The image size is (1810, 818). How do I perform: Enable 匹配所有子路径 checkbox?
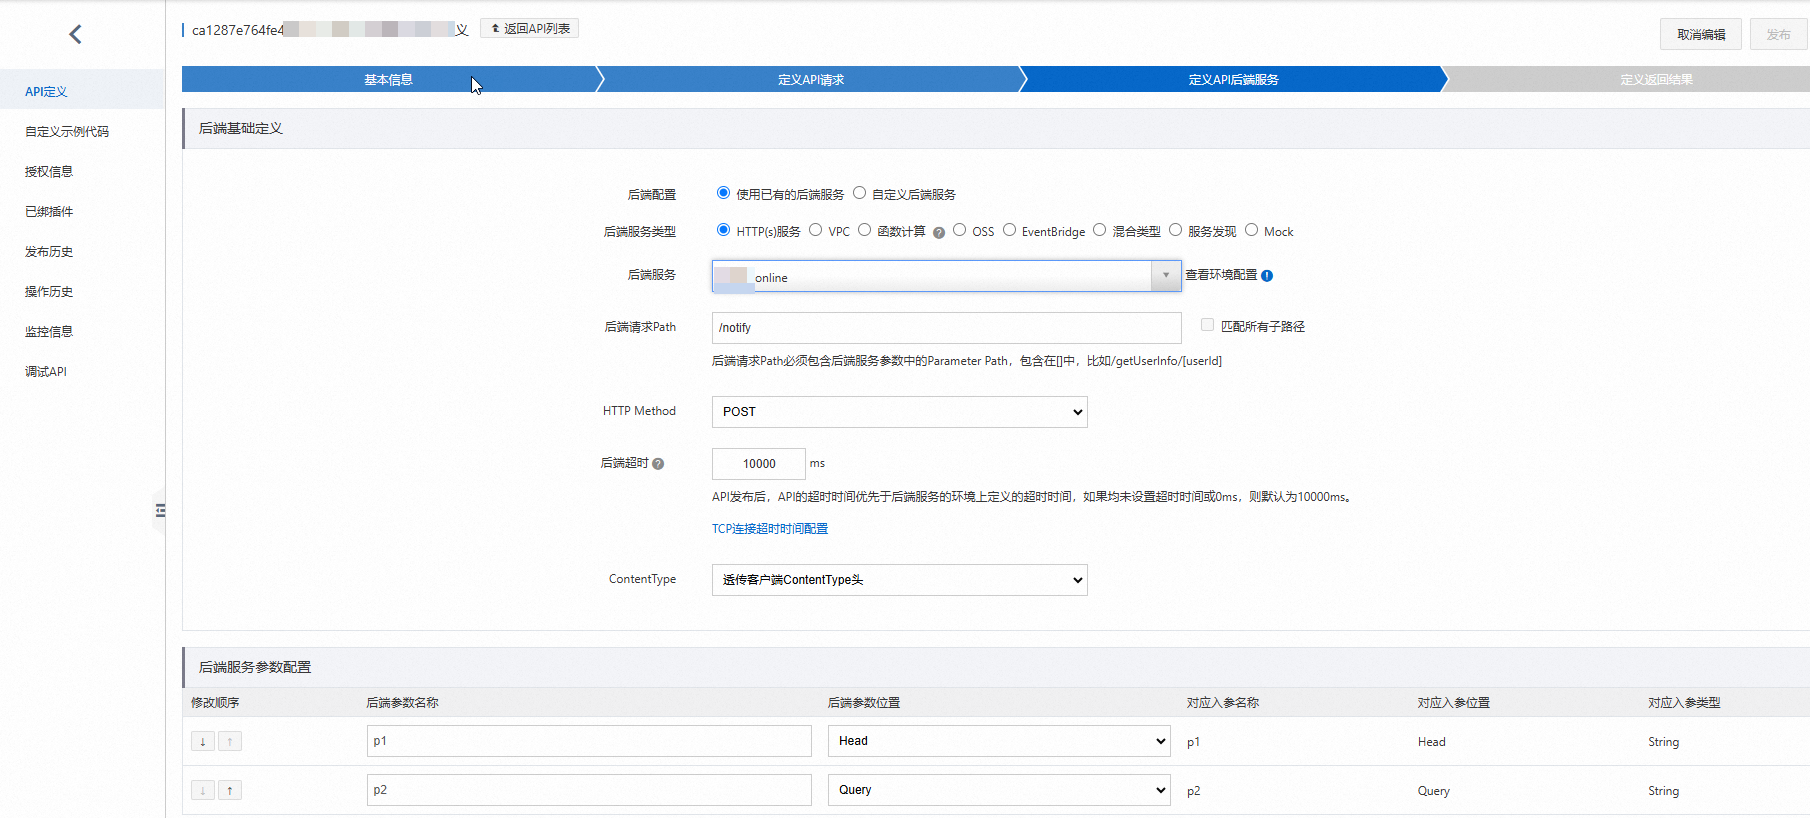[x=1207, y=325]
